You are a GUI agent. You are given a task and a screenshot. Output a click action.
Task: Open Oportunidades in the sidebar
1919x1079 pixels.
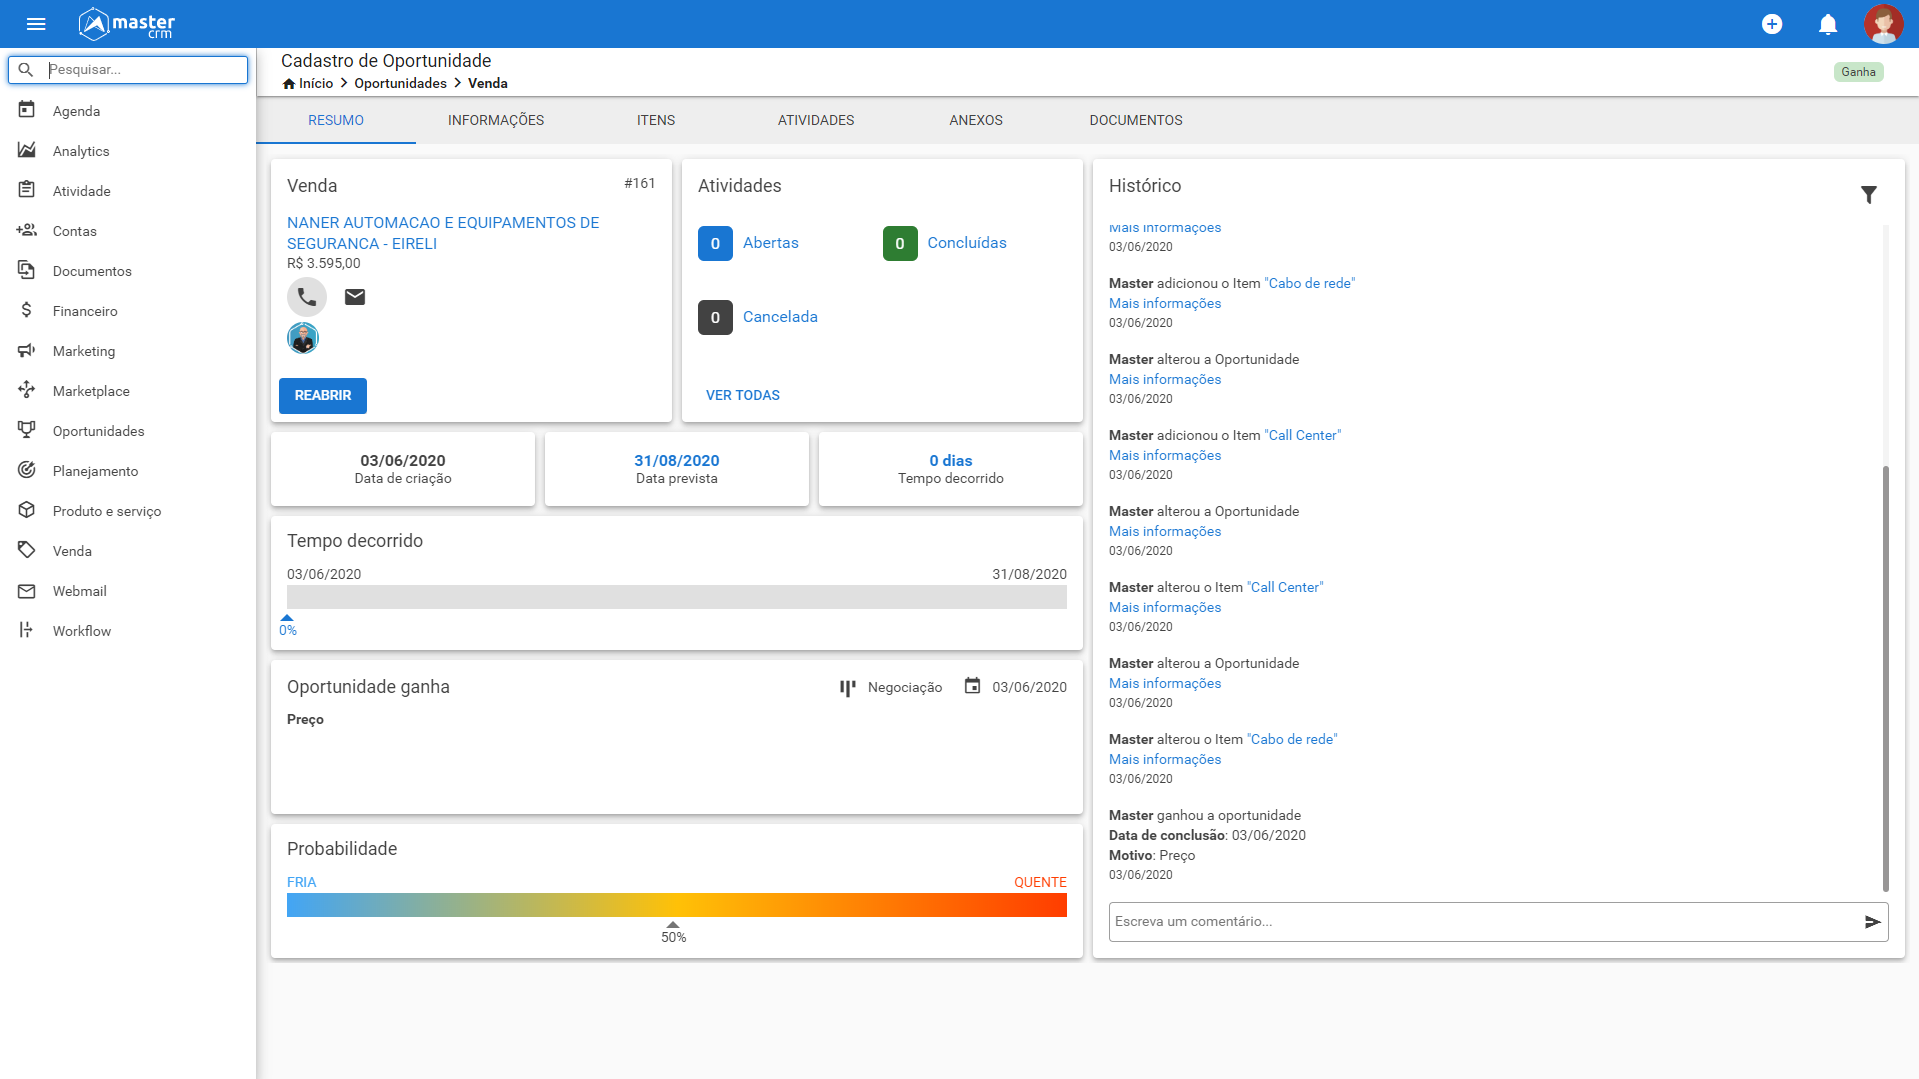coord(98,431)
